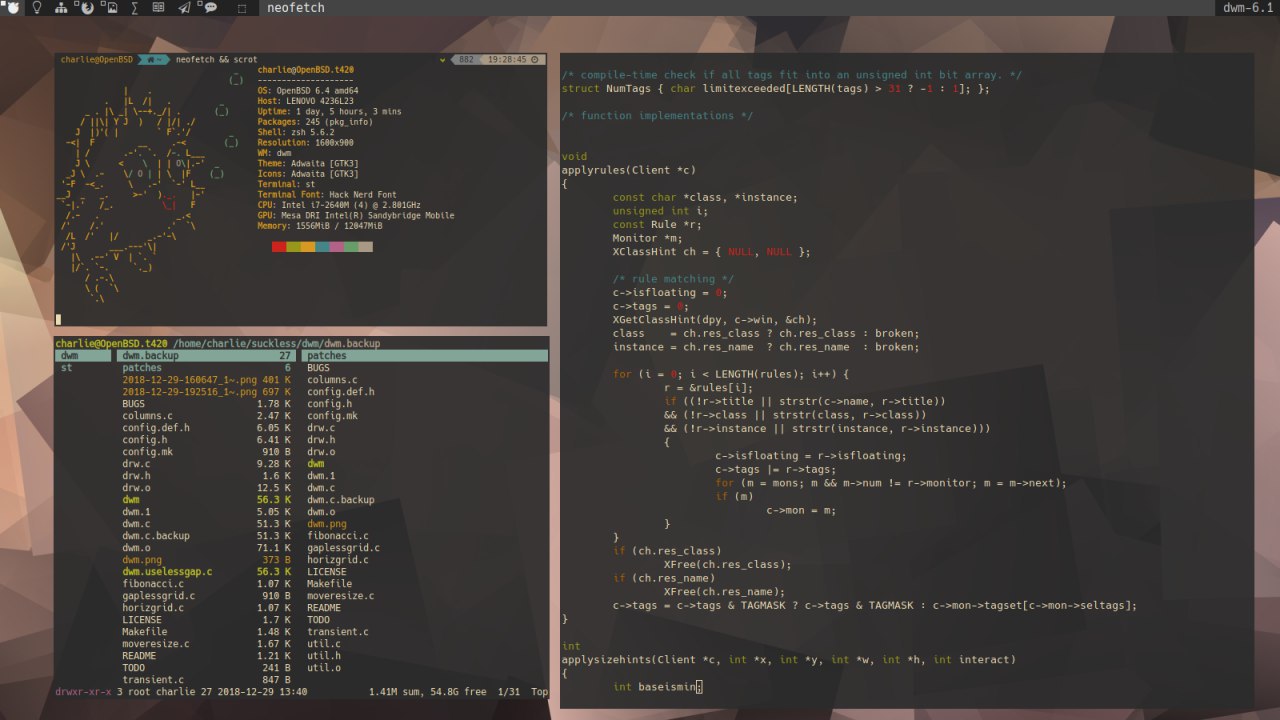Select dwm.c.backup in ranger preview column

(341, 500)
